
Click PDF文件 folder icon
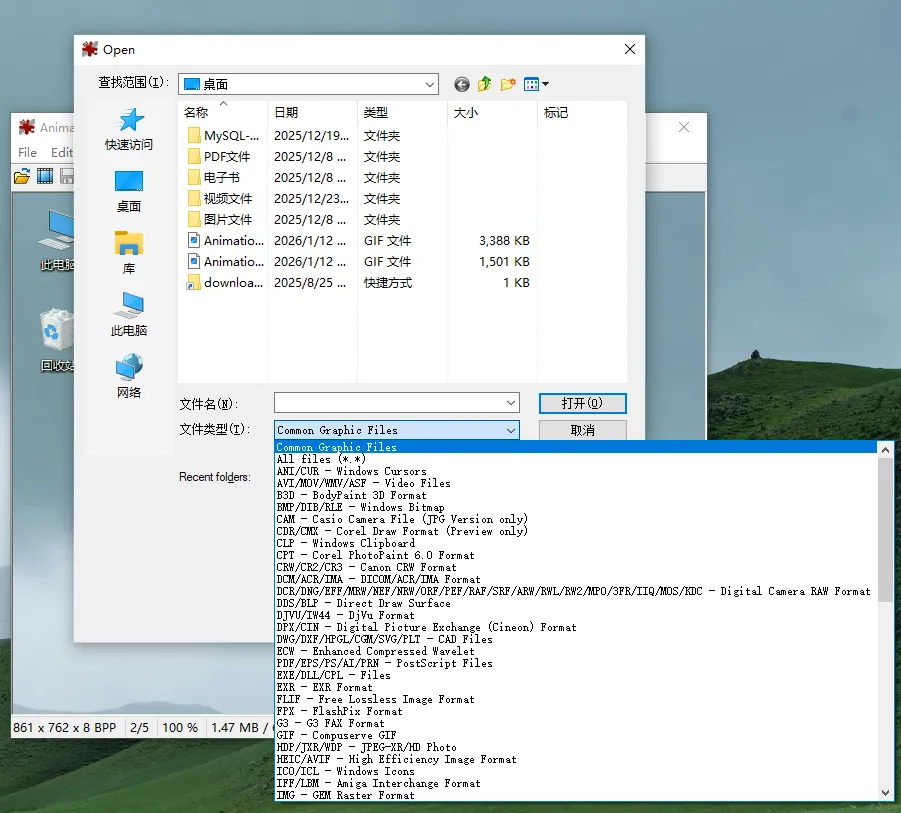(x=194, y=157)
